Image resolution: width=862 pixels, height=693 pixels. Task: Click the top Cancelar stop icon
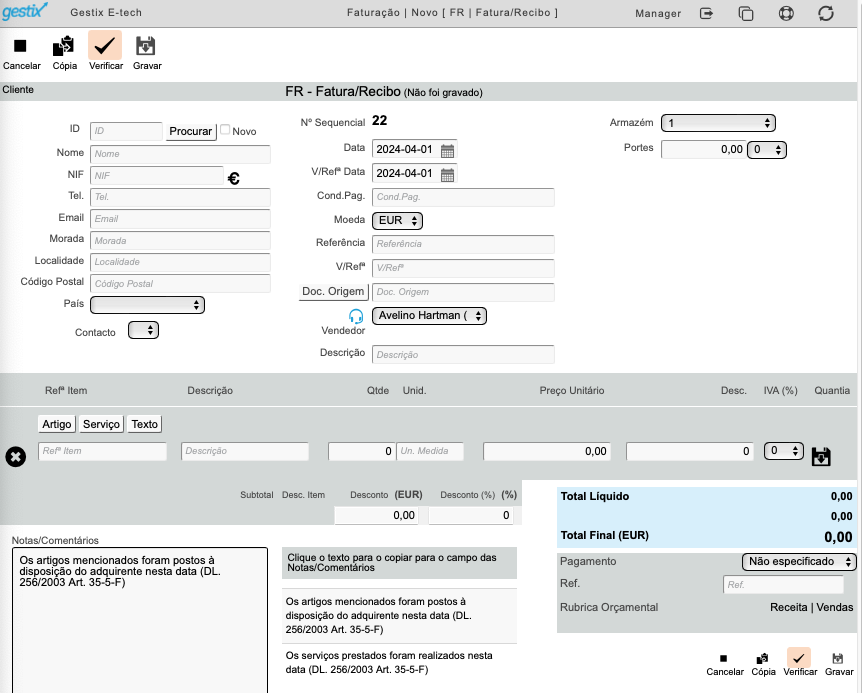pyautogui.click(x=20, y=46)
